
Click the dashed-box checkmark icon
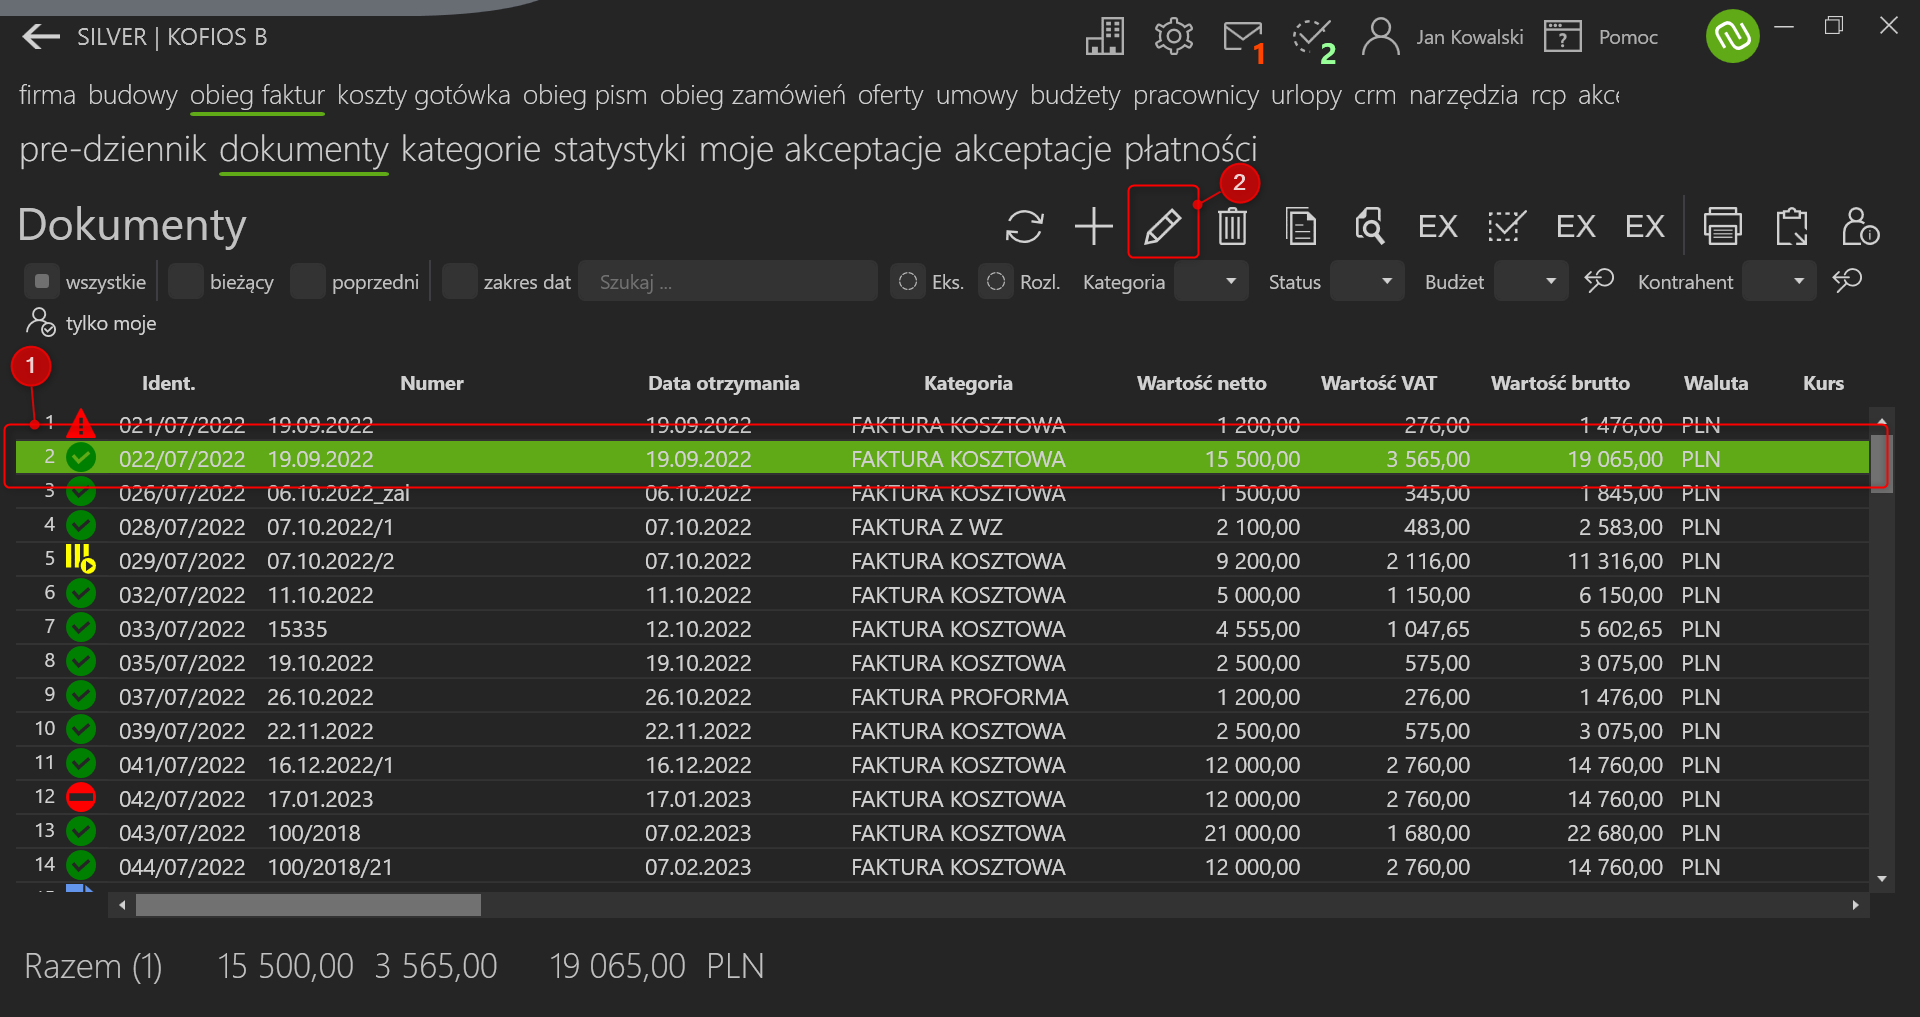point(1506,226)
